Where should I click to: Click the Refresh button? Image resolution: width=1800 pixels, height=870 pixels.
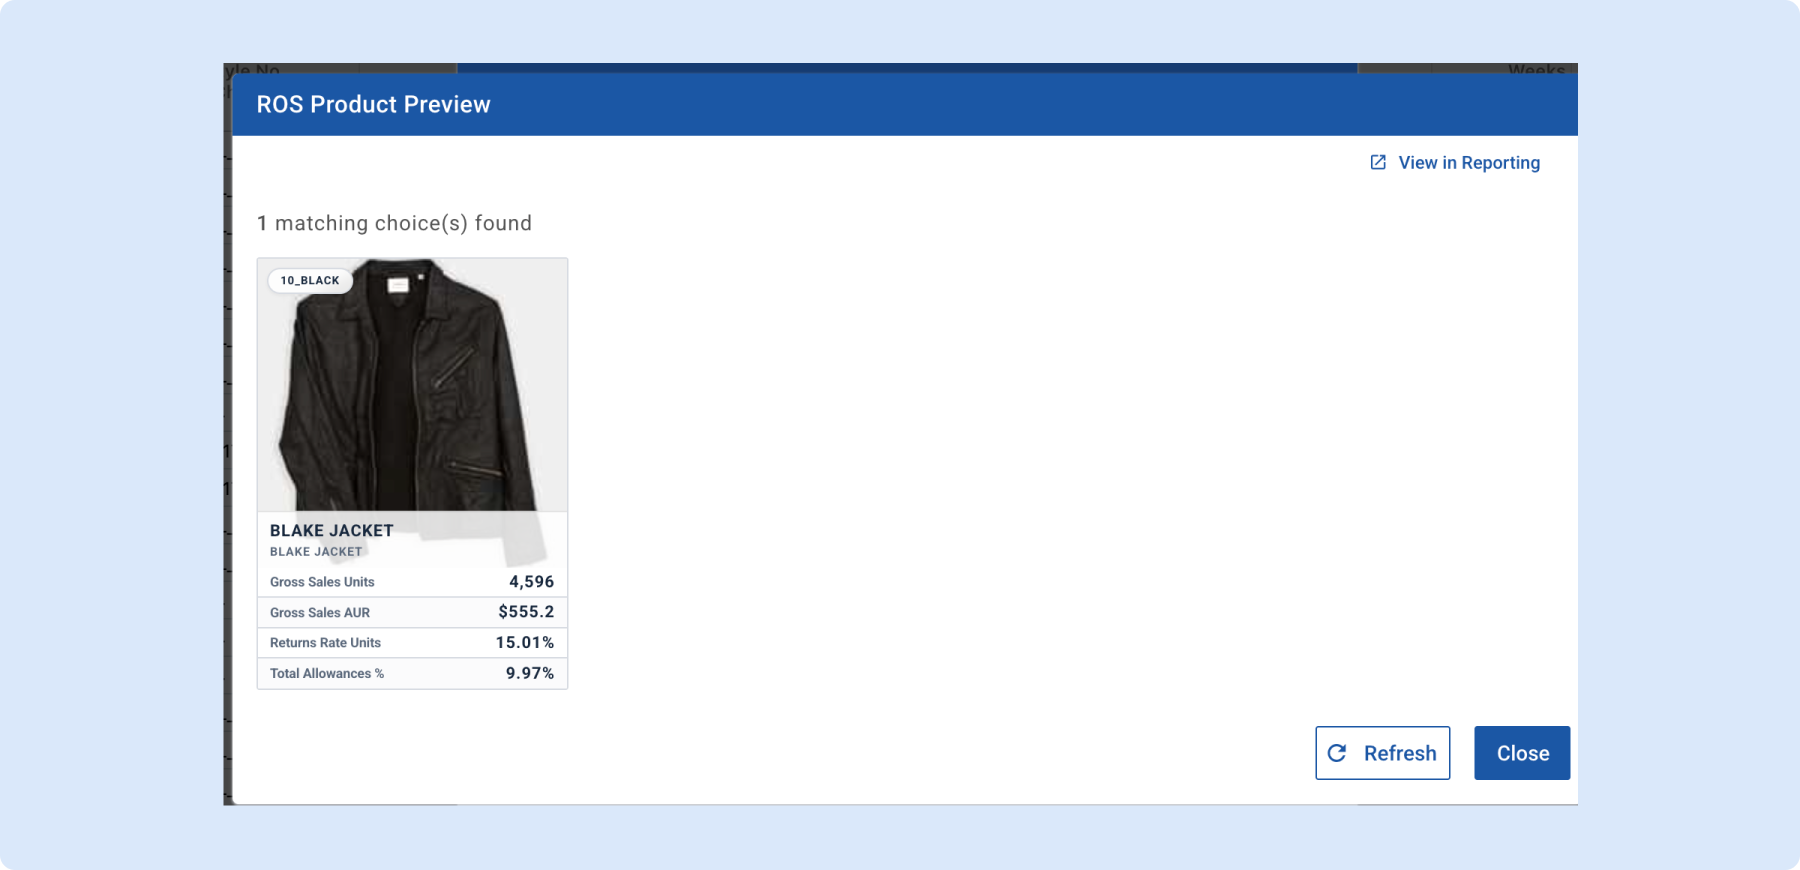pos(1382,753)
